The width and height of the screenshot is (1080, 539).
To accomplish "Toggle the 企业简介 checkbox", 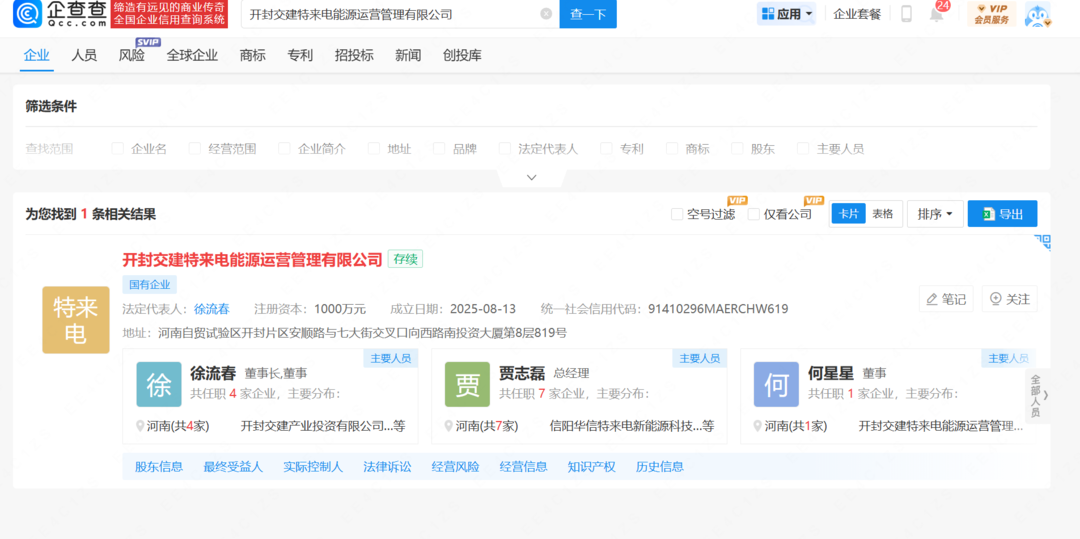I will coord(284,148).
